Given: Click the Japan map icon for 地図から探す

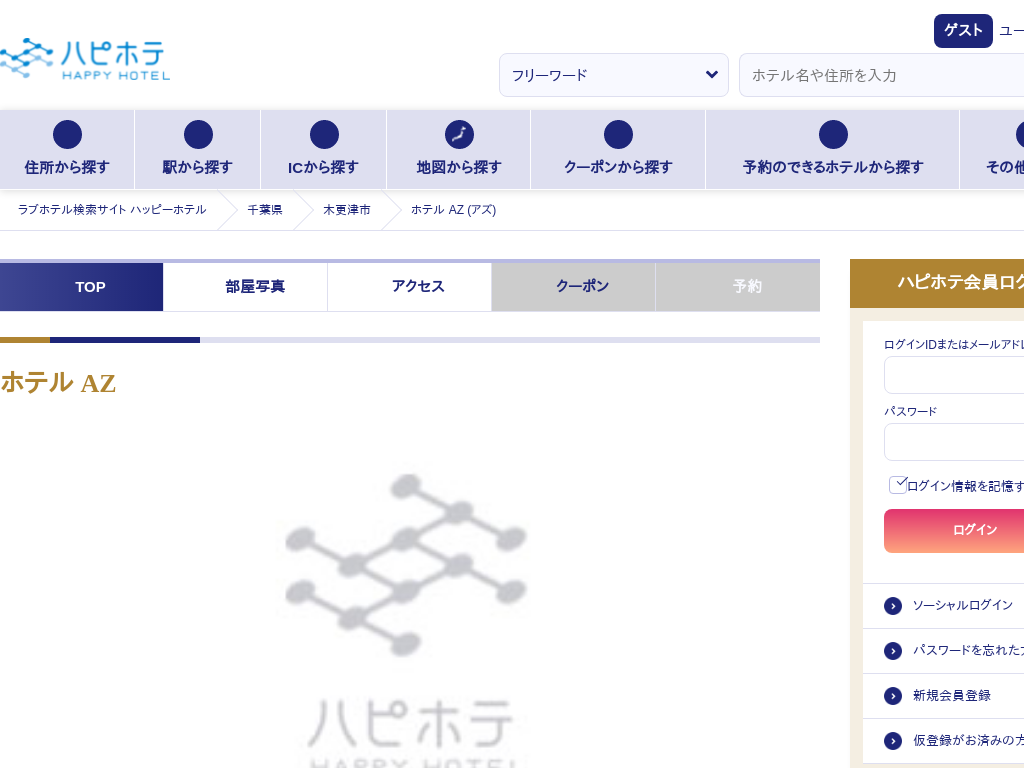Looking at the screenshot, I should click(459, 135).
